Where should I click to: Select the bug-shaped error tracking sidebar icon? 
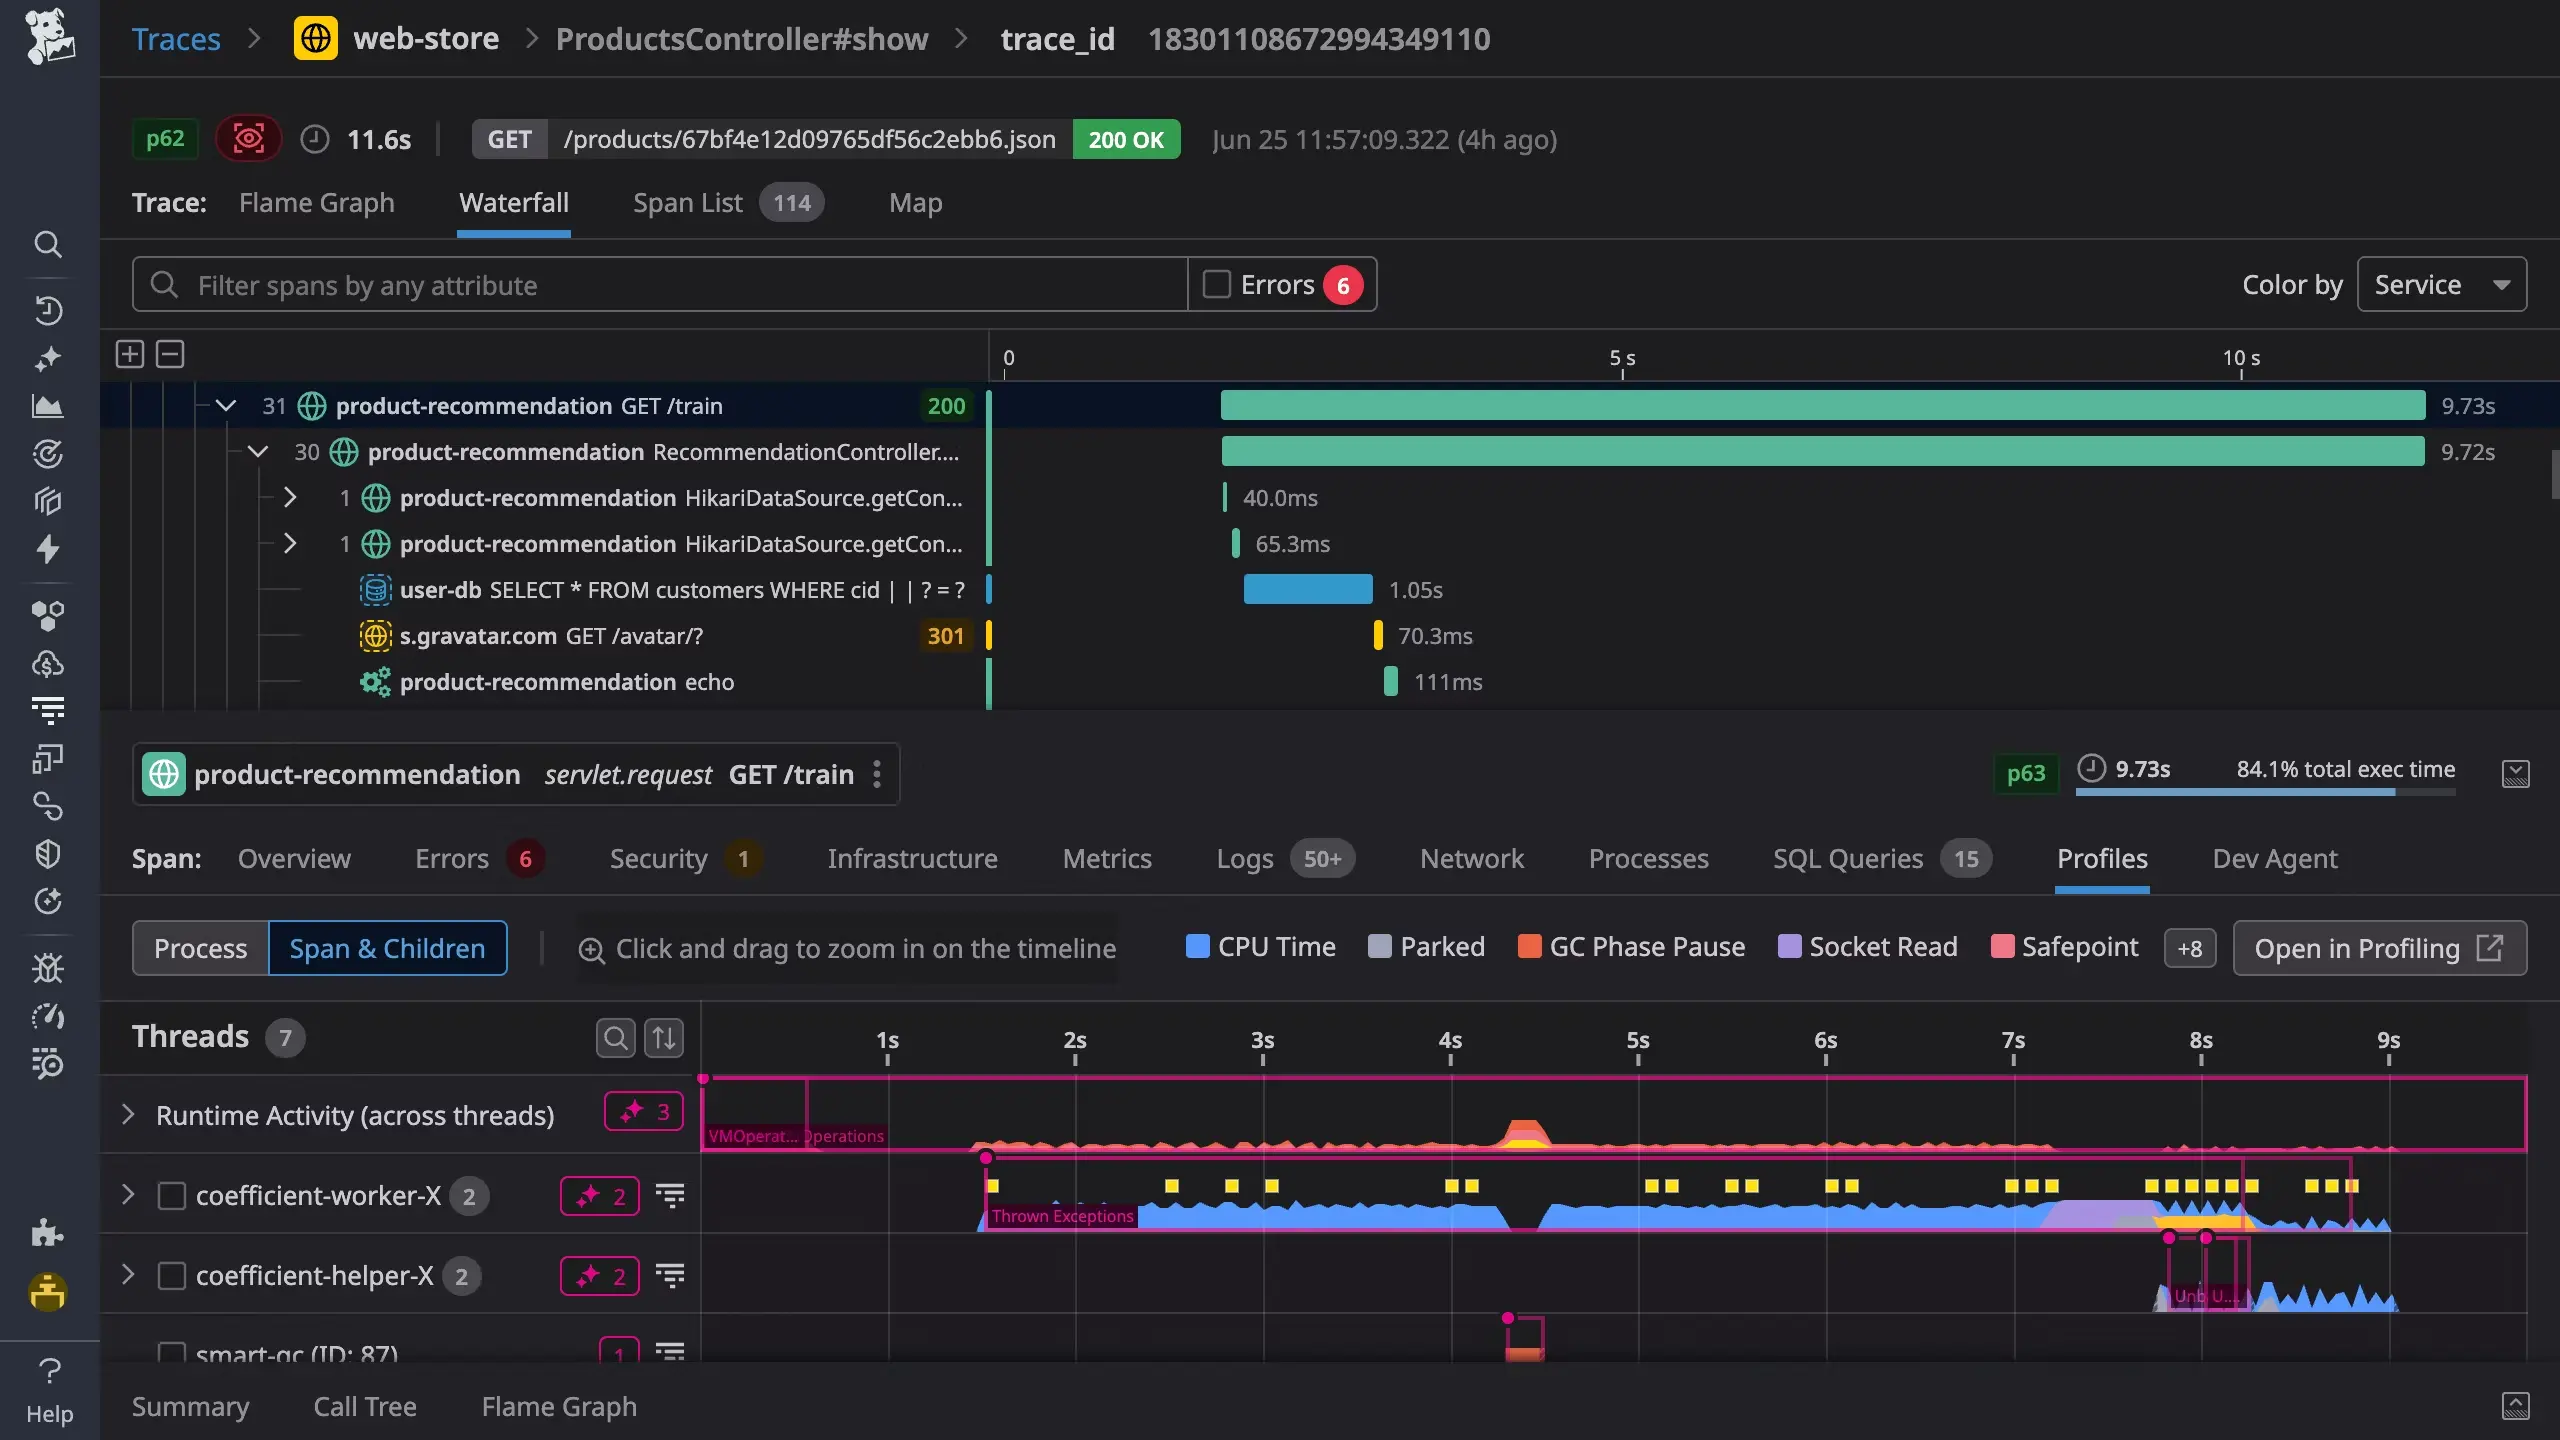pyautogui.click(x=49, y=968)
